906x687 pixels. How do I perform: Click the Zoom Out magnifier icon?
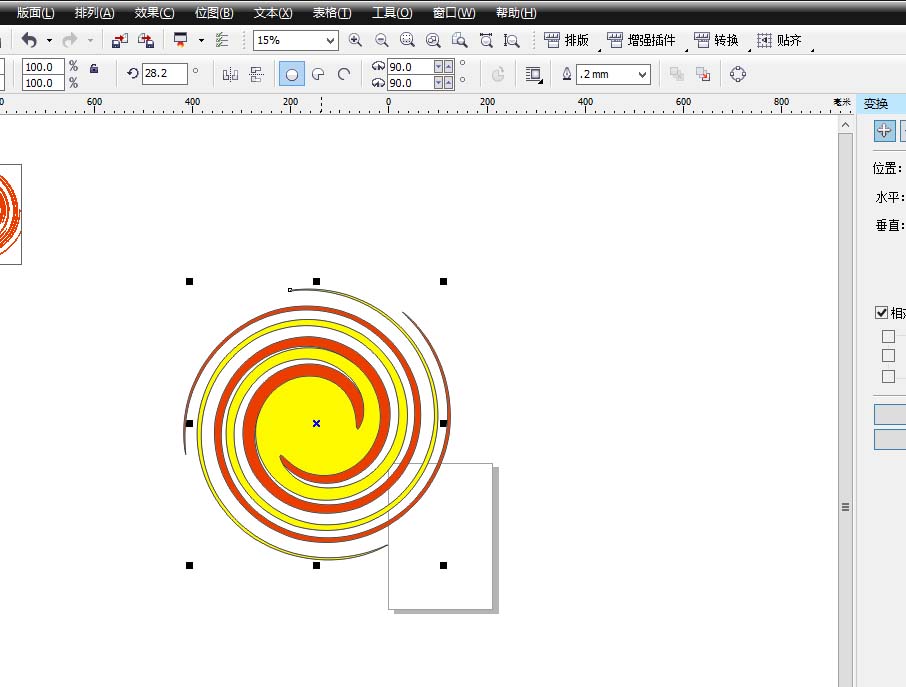[x=381, y=40]
